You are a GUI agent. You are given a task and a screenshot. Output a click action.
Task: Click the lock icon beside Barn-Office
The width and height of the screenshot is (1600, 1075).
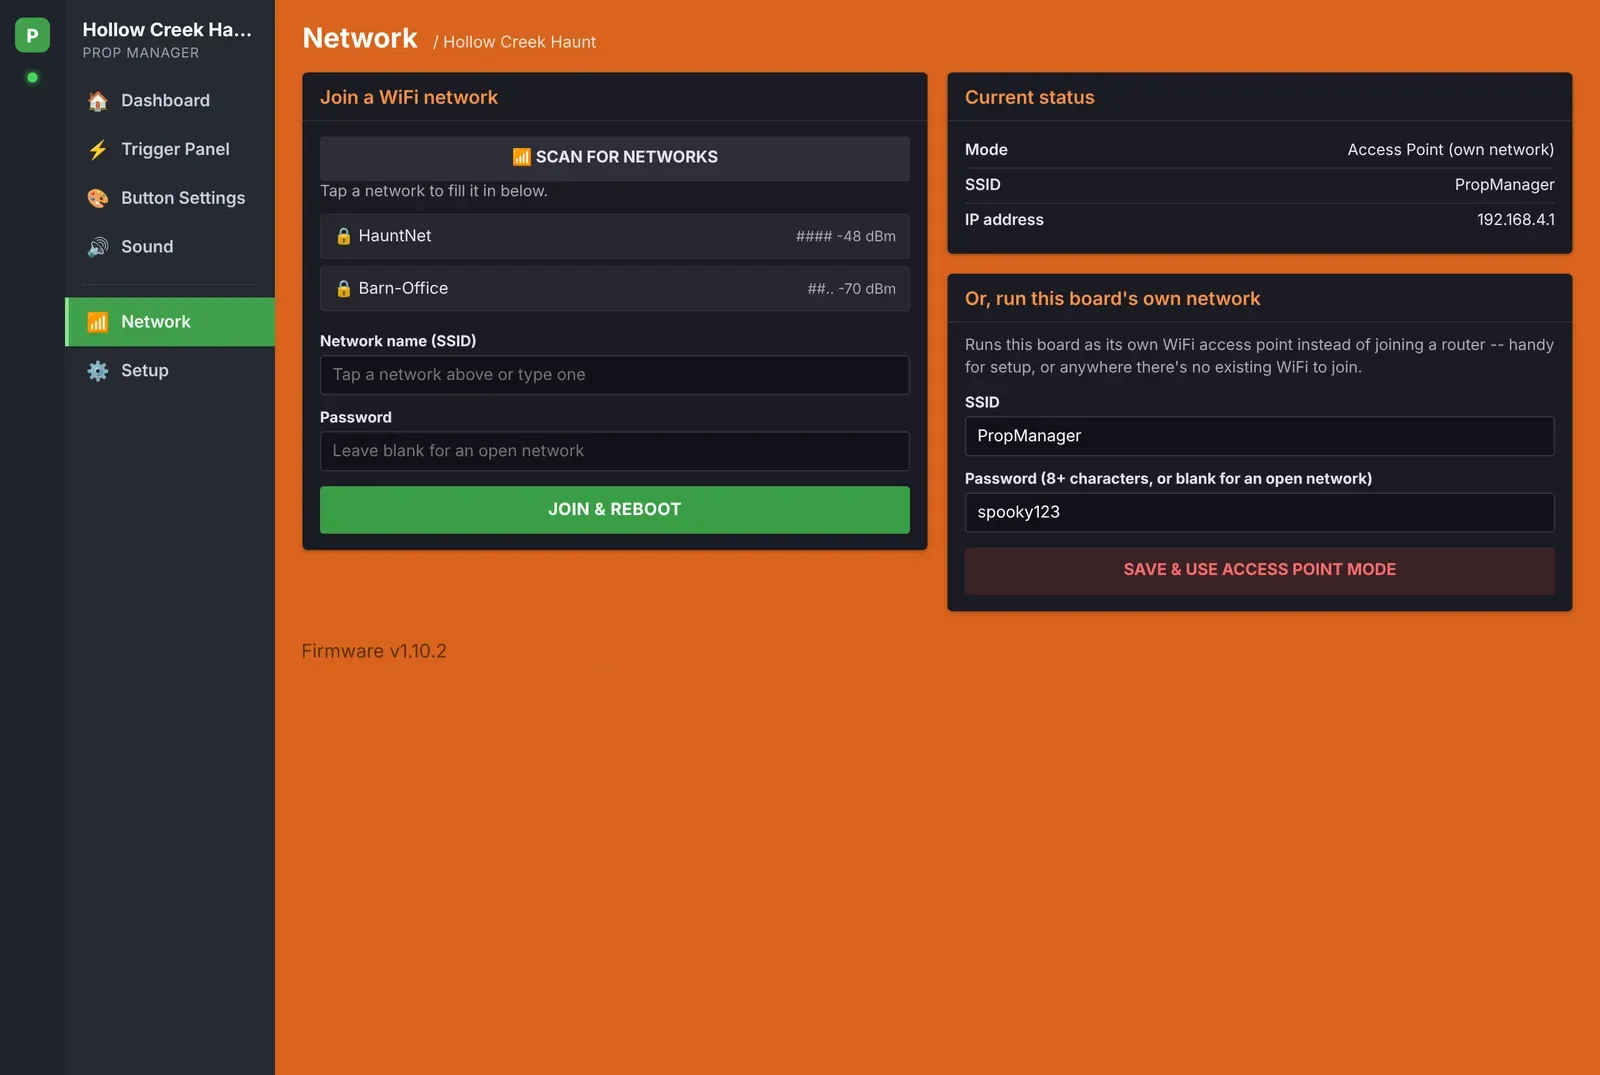pyautogui.click(x=343, y=288)
